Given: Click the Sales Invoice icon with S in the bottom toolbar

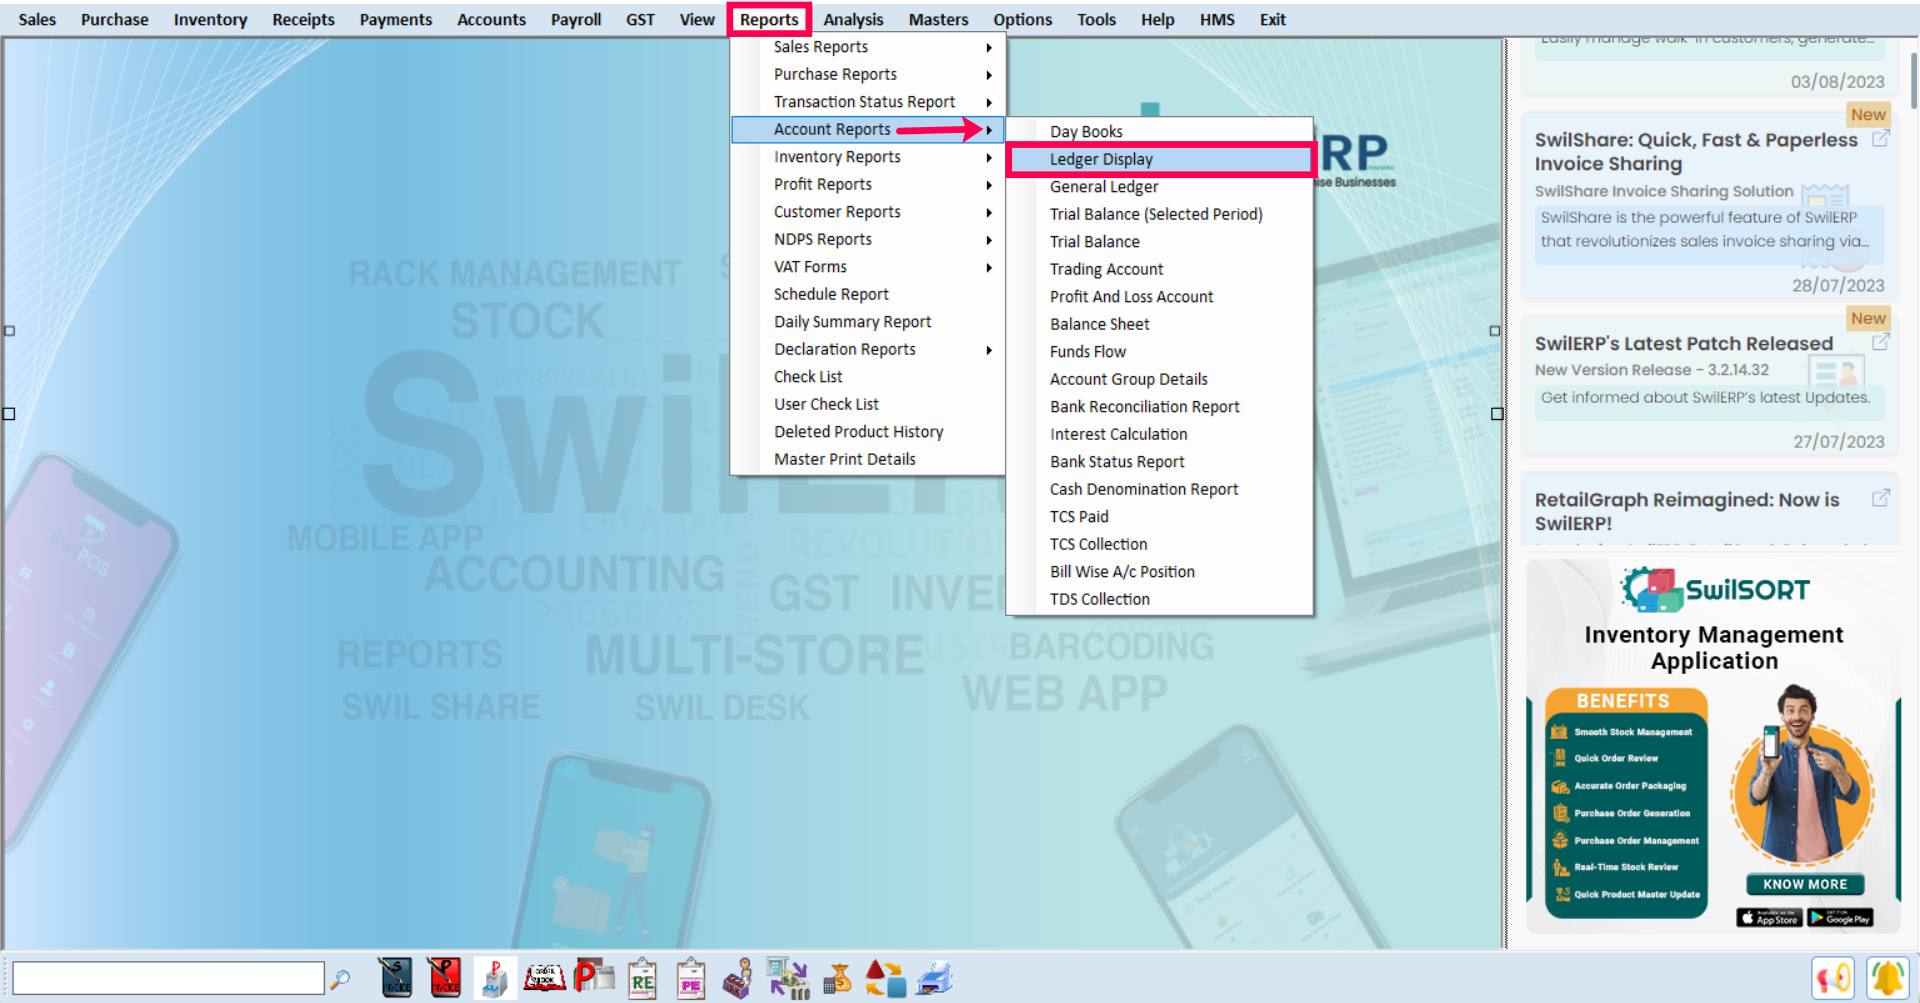Looking at the screenshot, I should 396,978.
